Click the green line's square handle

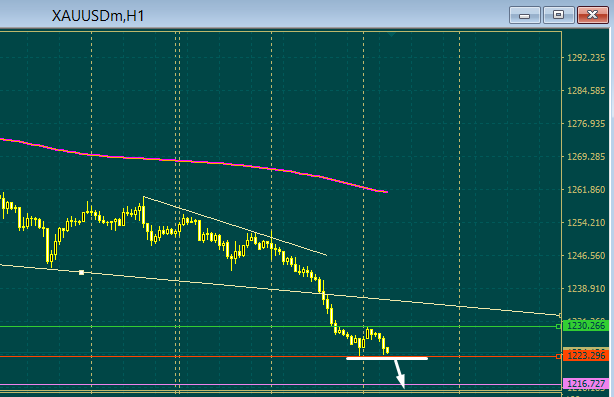(558, 326)
